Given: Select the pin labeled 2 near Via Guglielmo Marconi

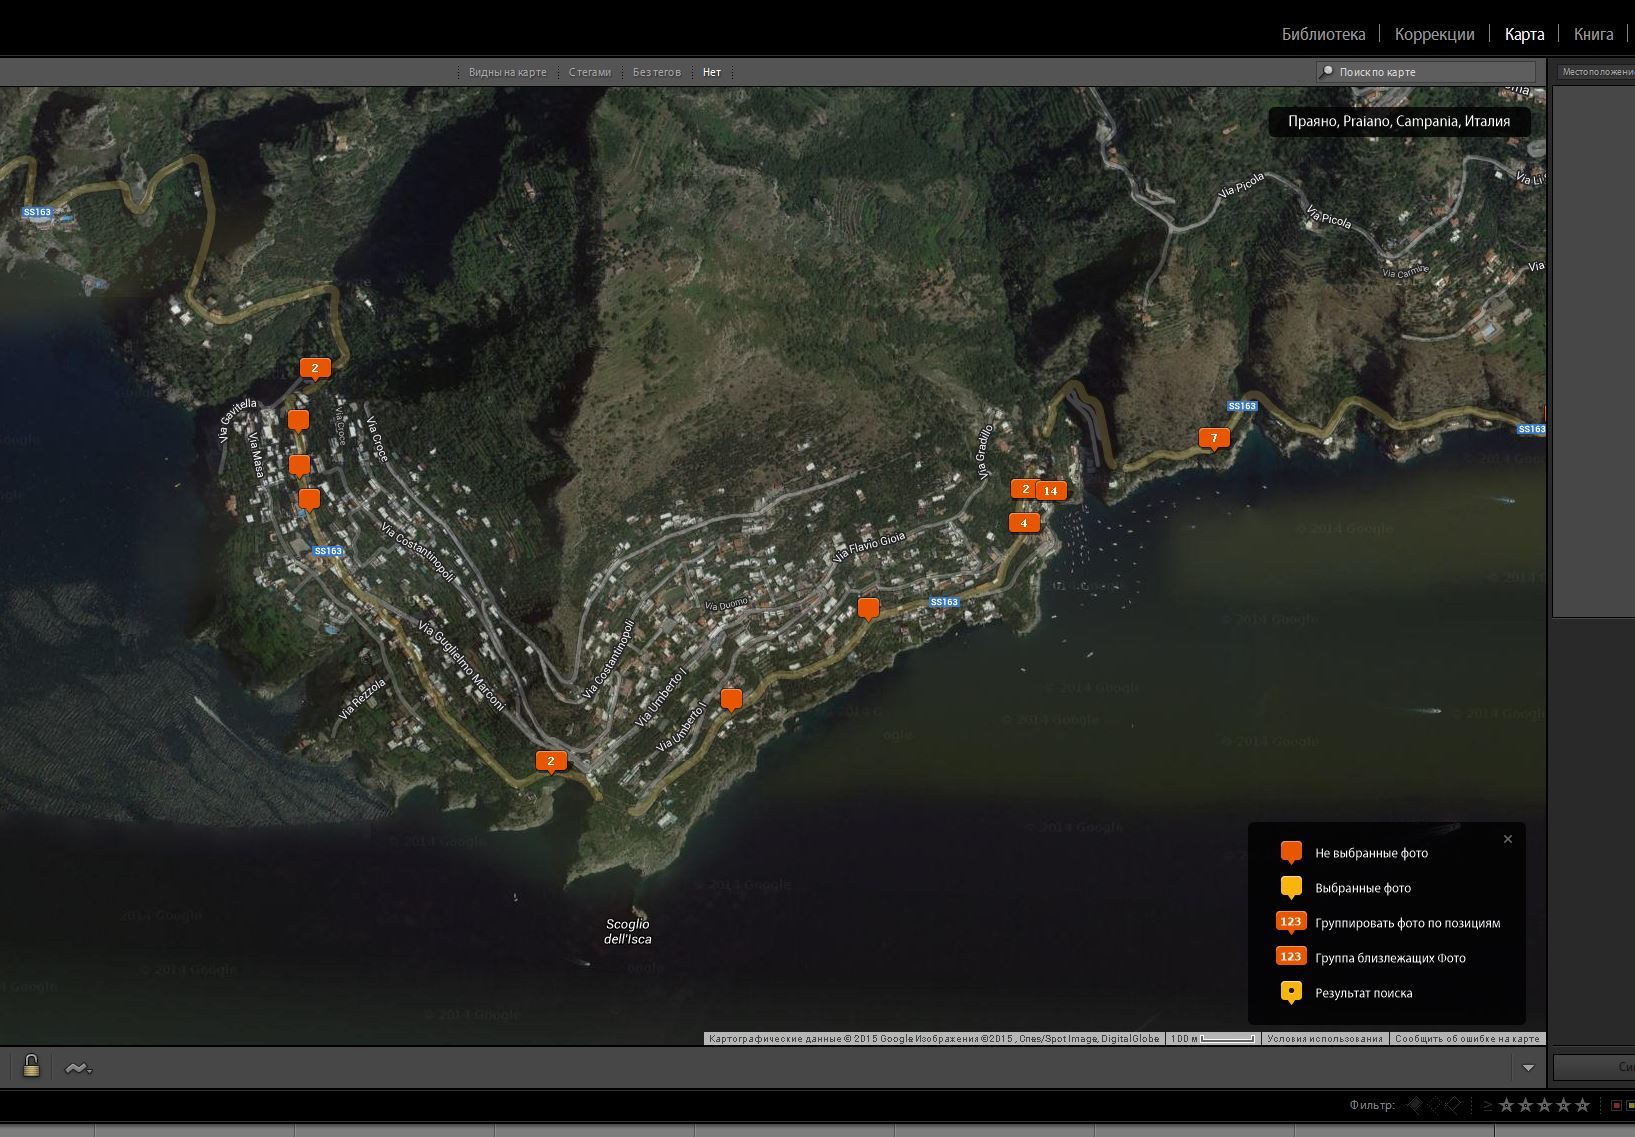Looking at the screenshot, I should (x=551, y=762).
